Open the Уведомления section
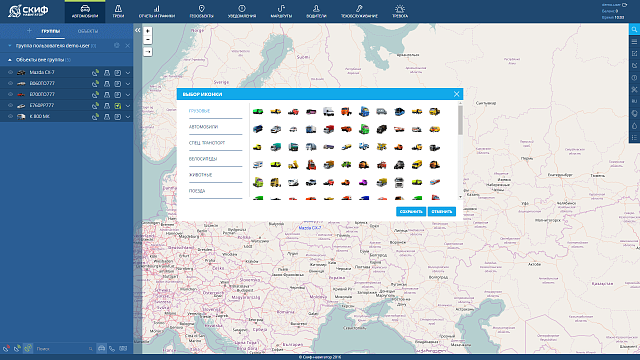Image resolution: width=640 pixels, height=360 pixels. (x=242, y=11)
